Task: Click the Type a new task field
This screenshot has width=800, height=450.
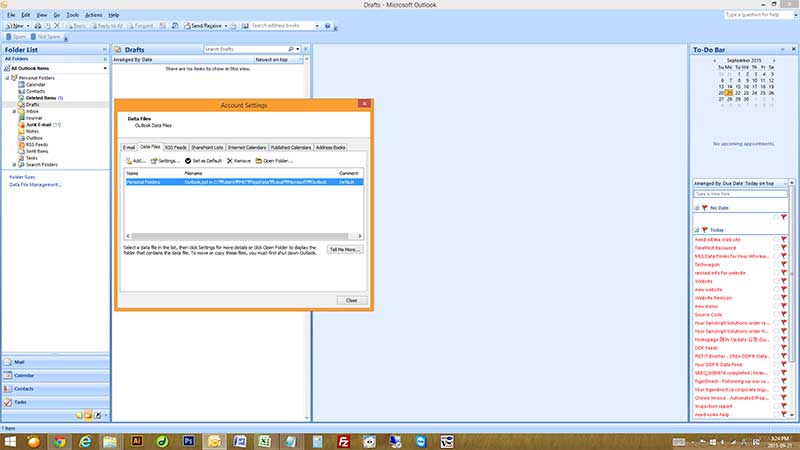Action: (x=740, y=194)
